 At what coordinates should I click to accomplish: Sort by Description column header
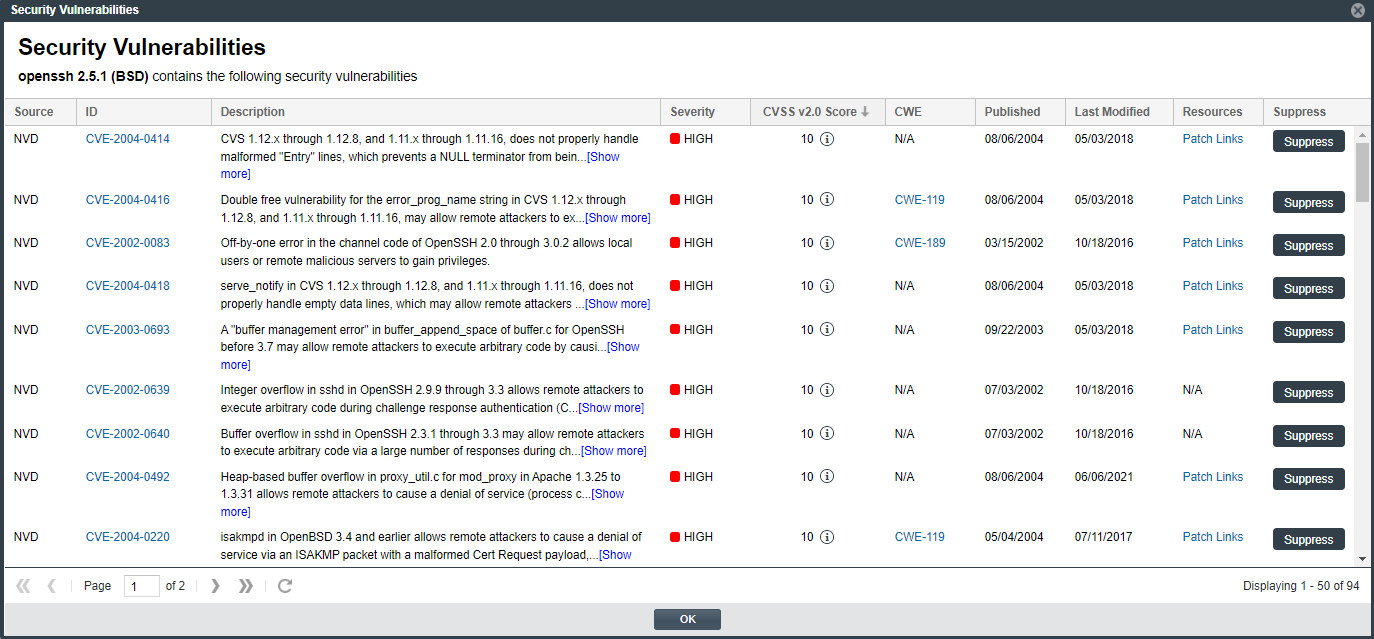click(436, 112)
